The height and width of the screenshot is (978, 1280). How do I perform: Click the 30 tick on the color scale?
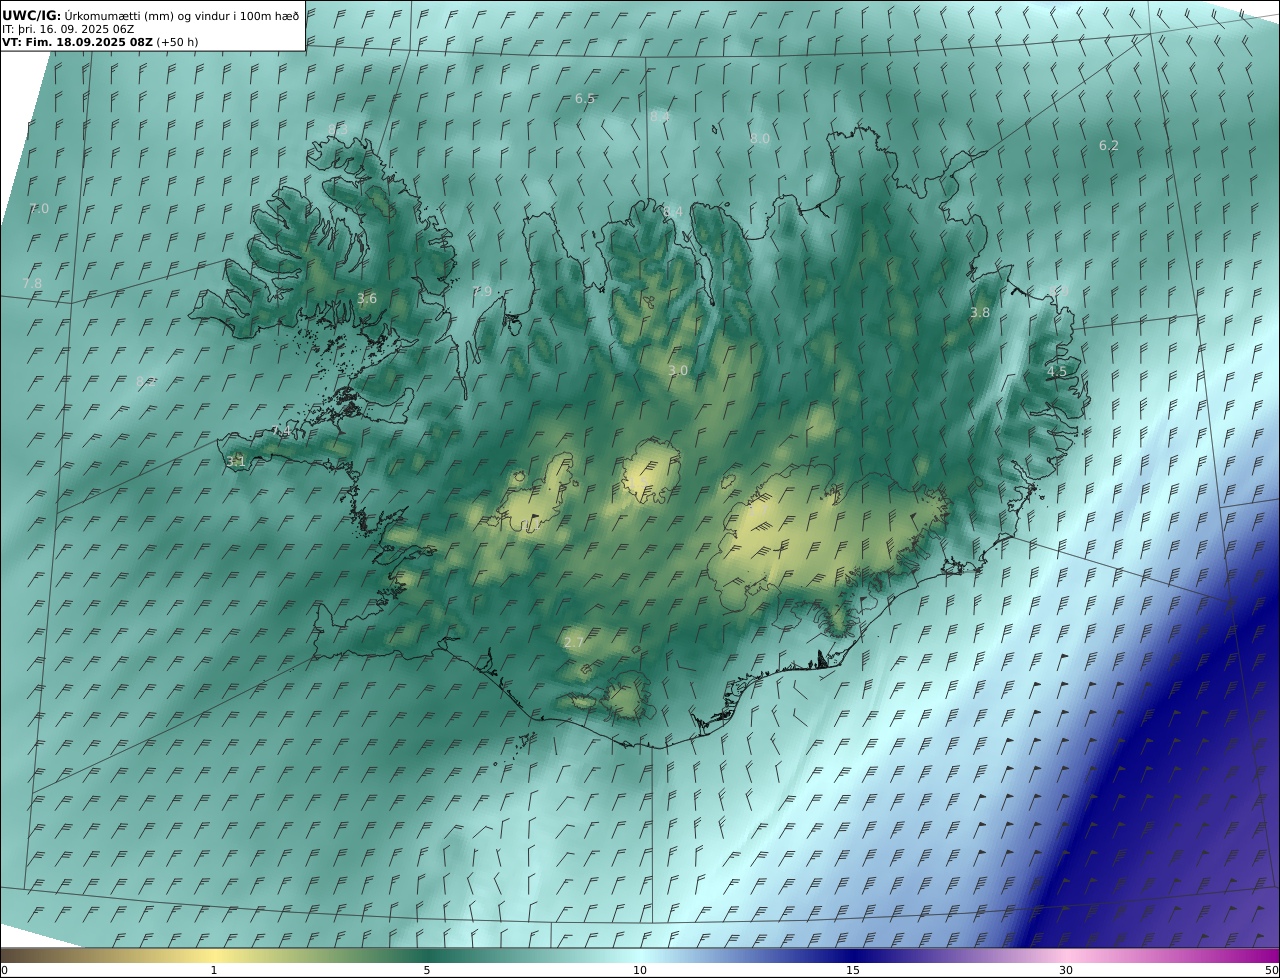[1066, 970]
